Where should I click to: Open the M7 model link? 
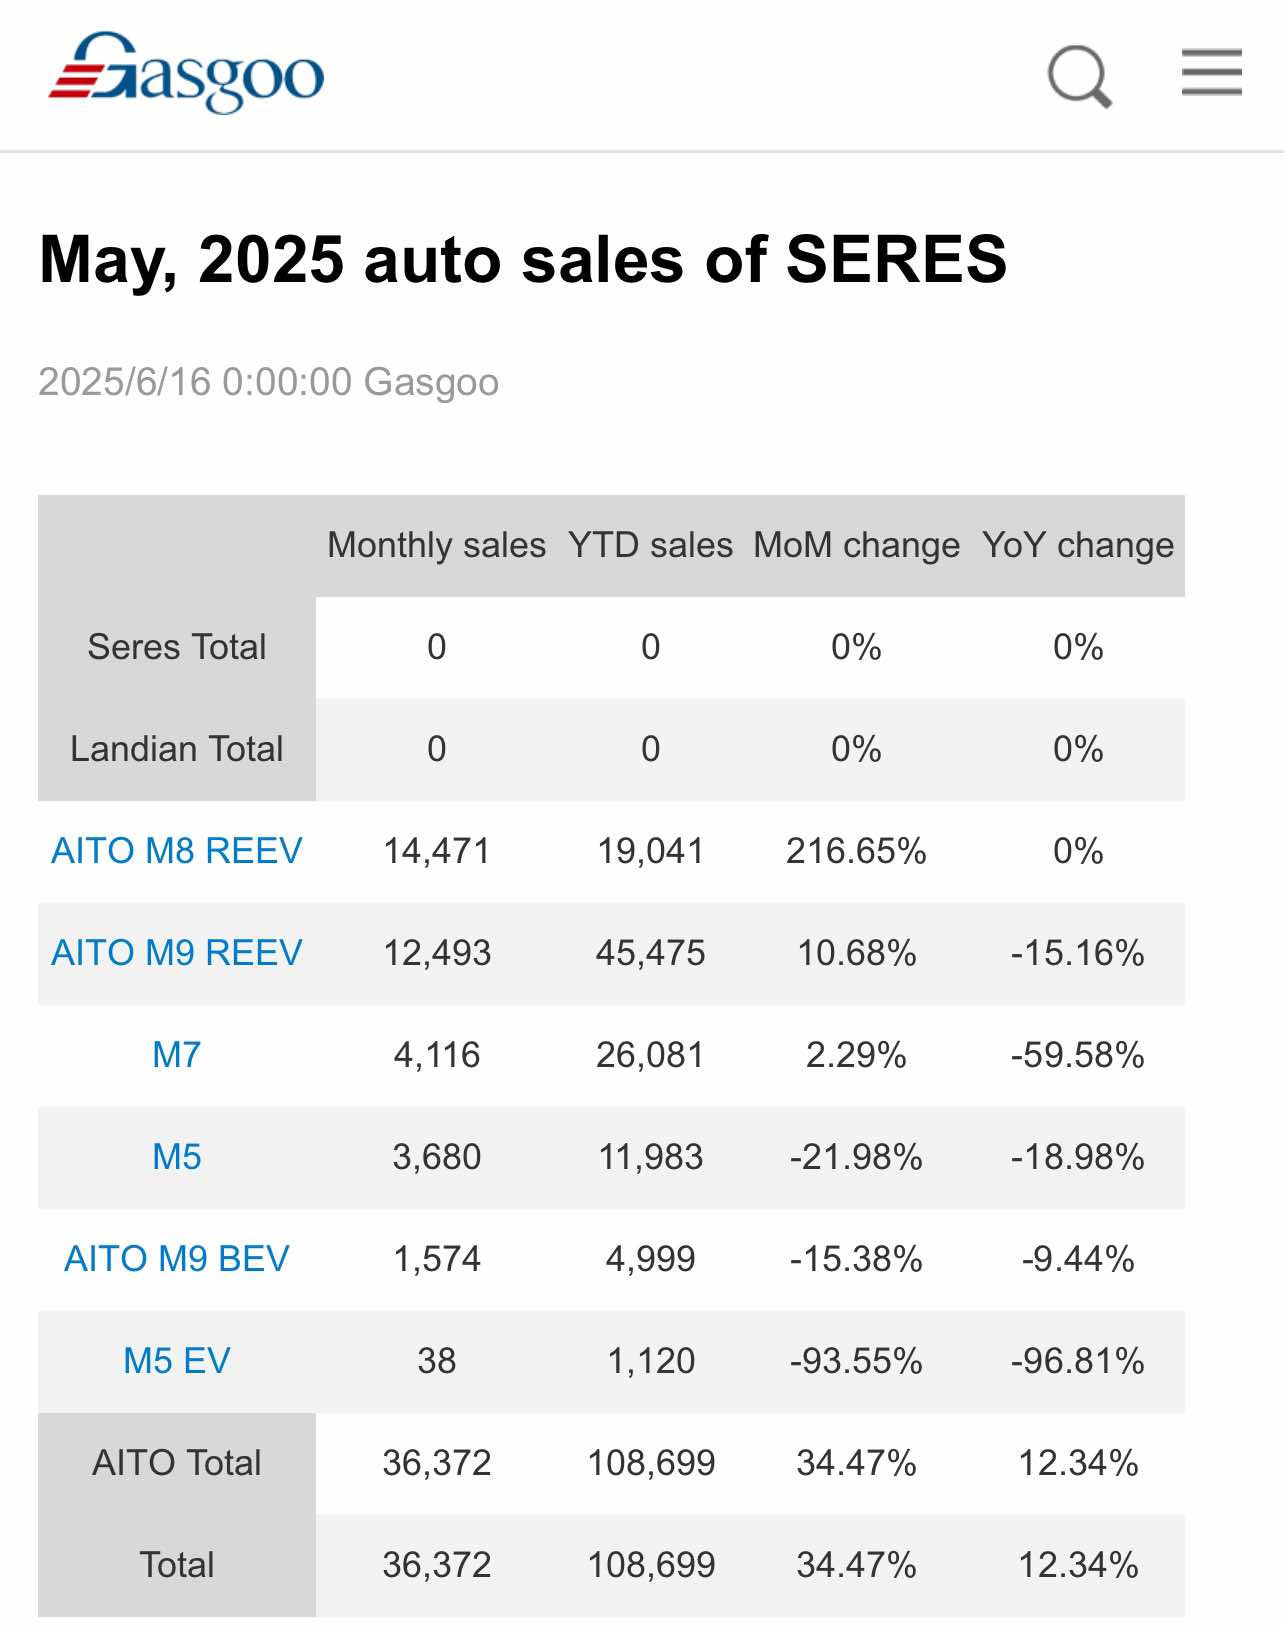[177, 1055]
